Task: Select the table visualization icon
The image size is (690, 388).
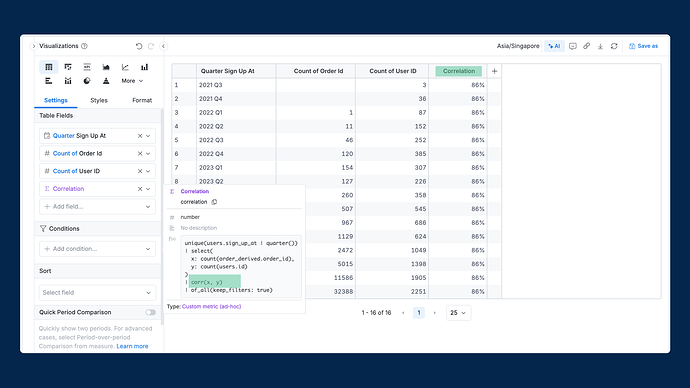Action: pos(49,67)
